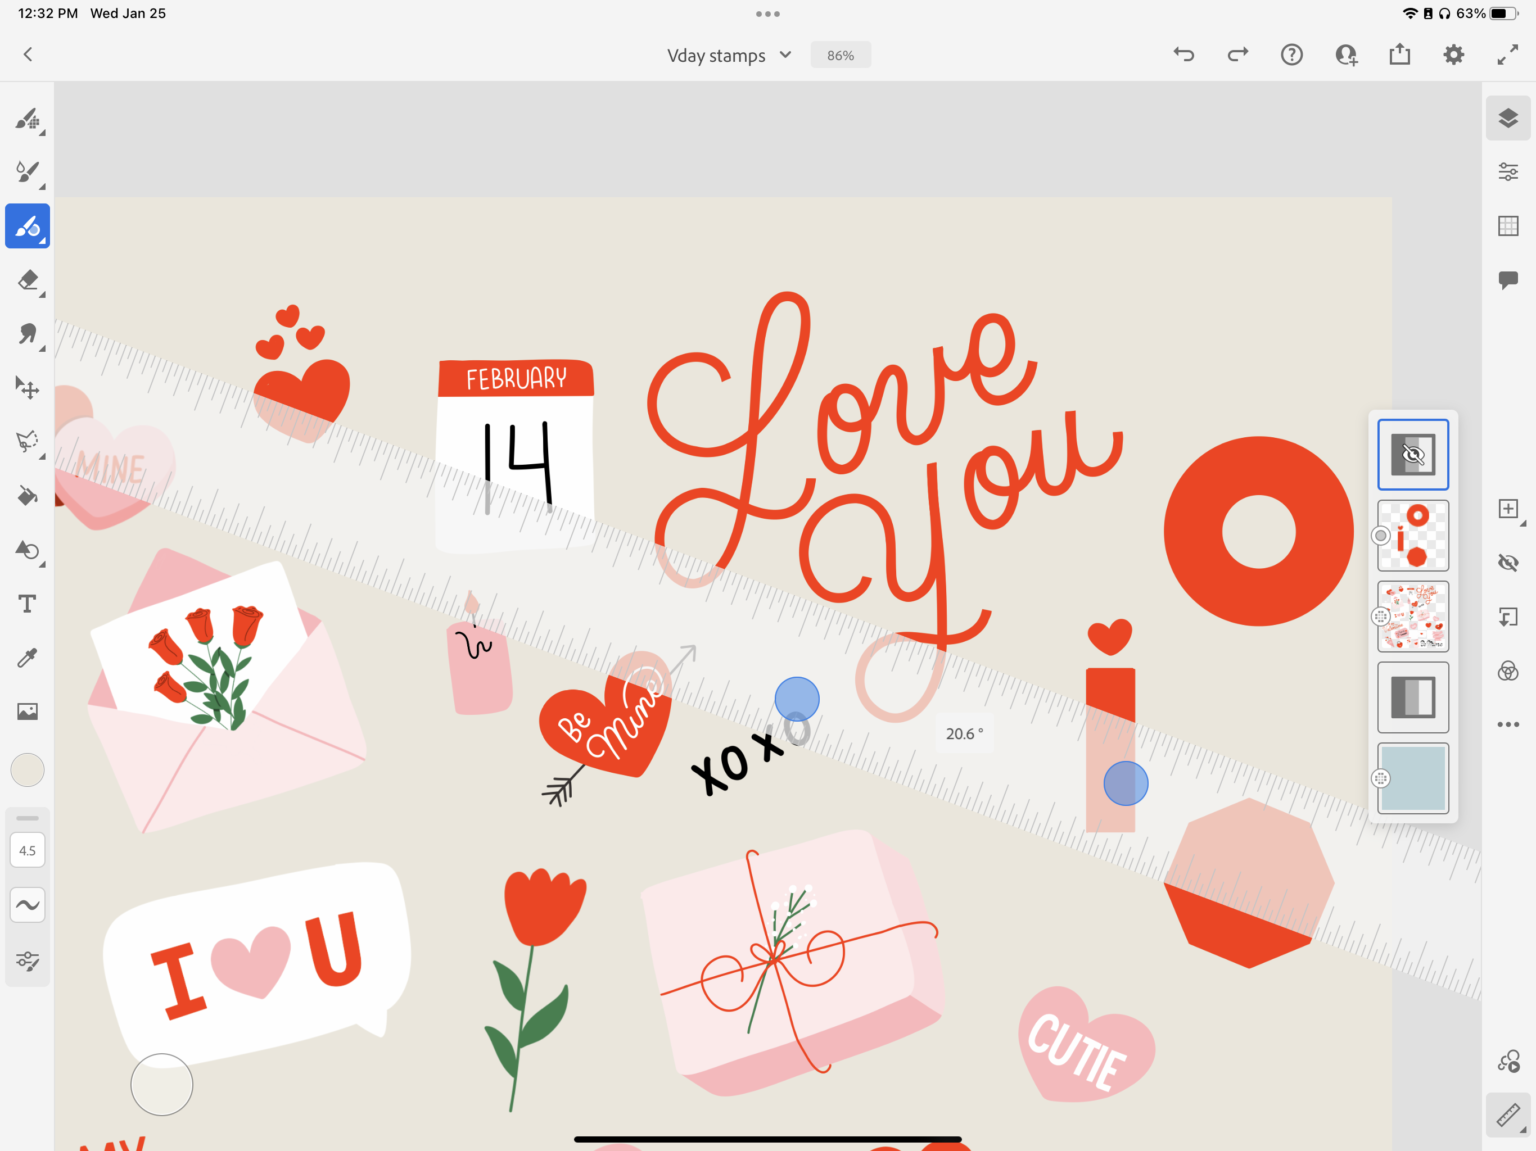The image size is (1536, 1151).
Task: Hide all layers with the crossed-eye toggle
Action: pos(1508,563)
